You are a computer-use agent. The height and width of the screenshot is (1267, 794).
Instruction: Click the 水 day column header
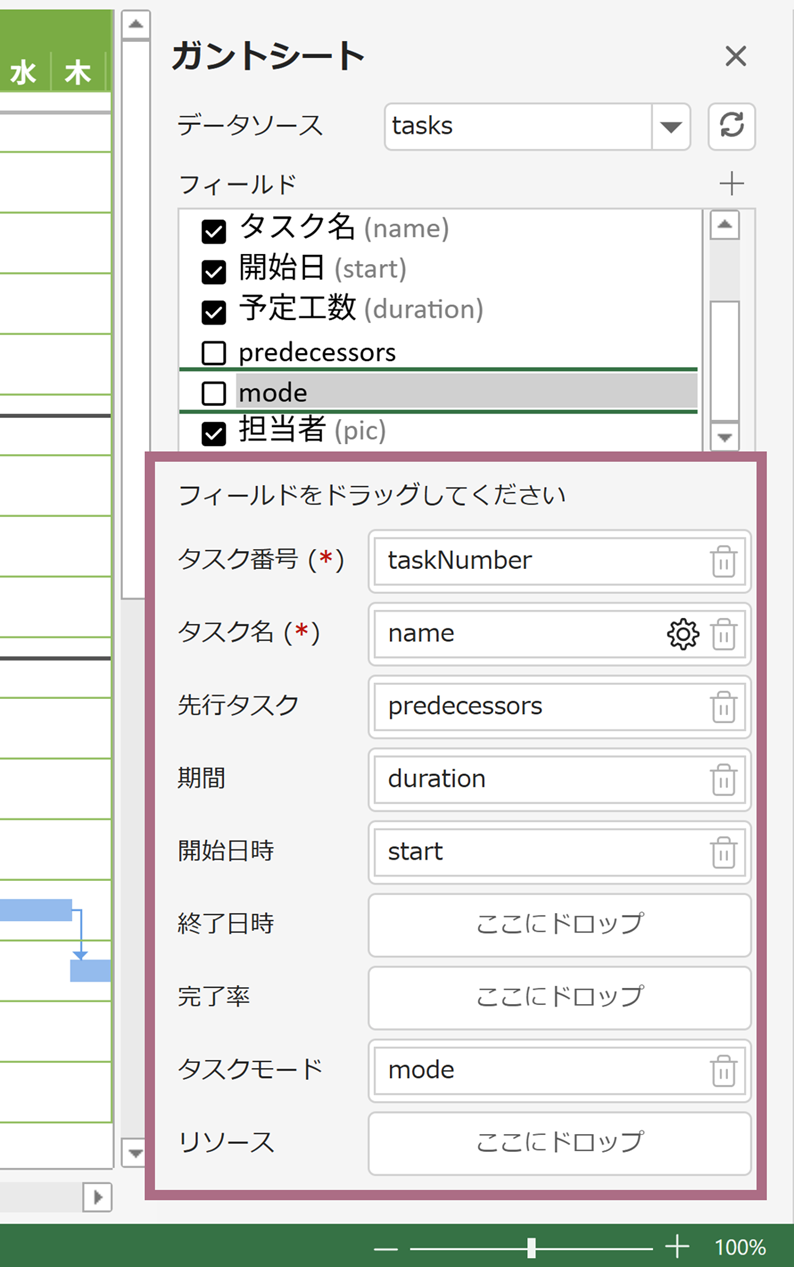(24, 72)
